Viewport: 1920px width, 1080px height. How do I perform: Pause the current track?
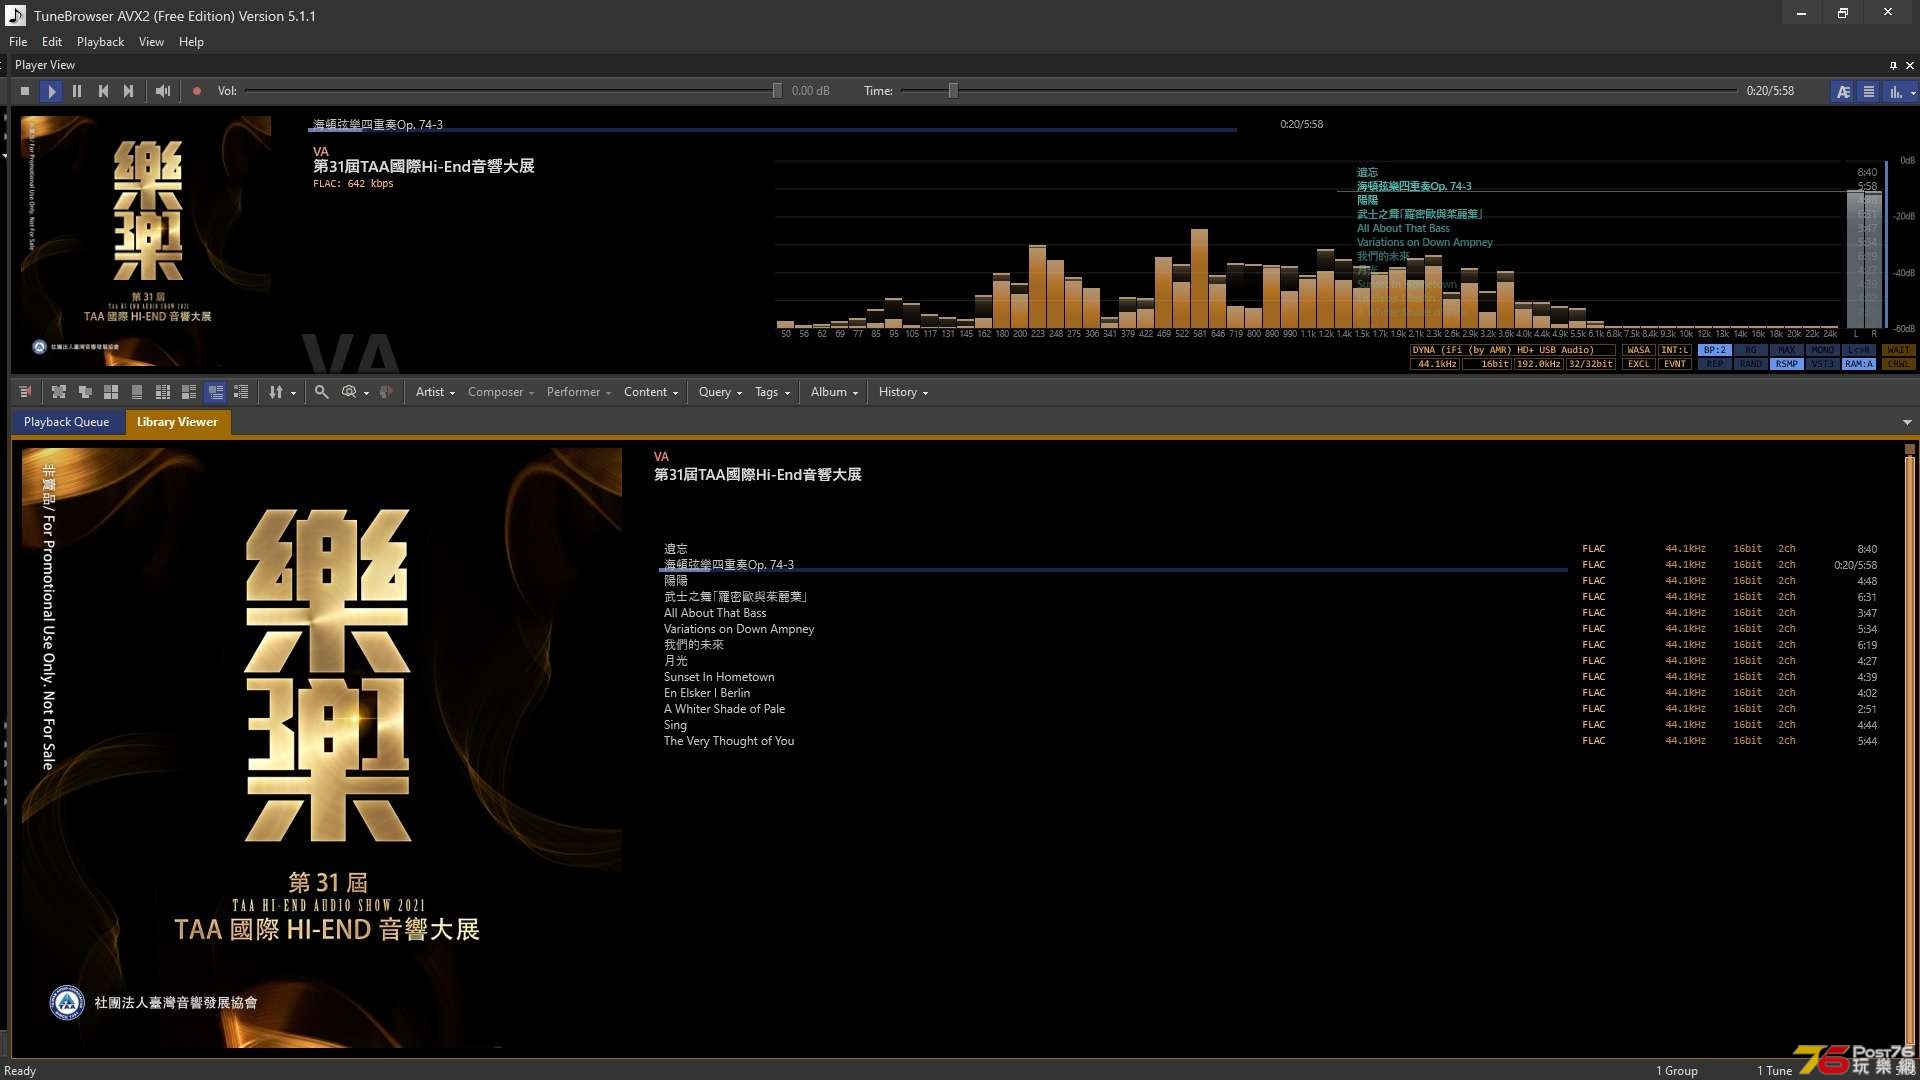click(77, 91)
